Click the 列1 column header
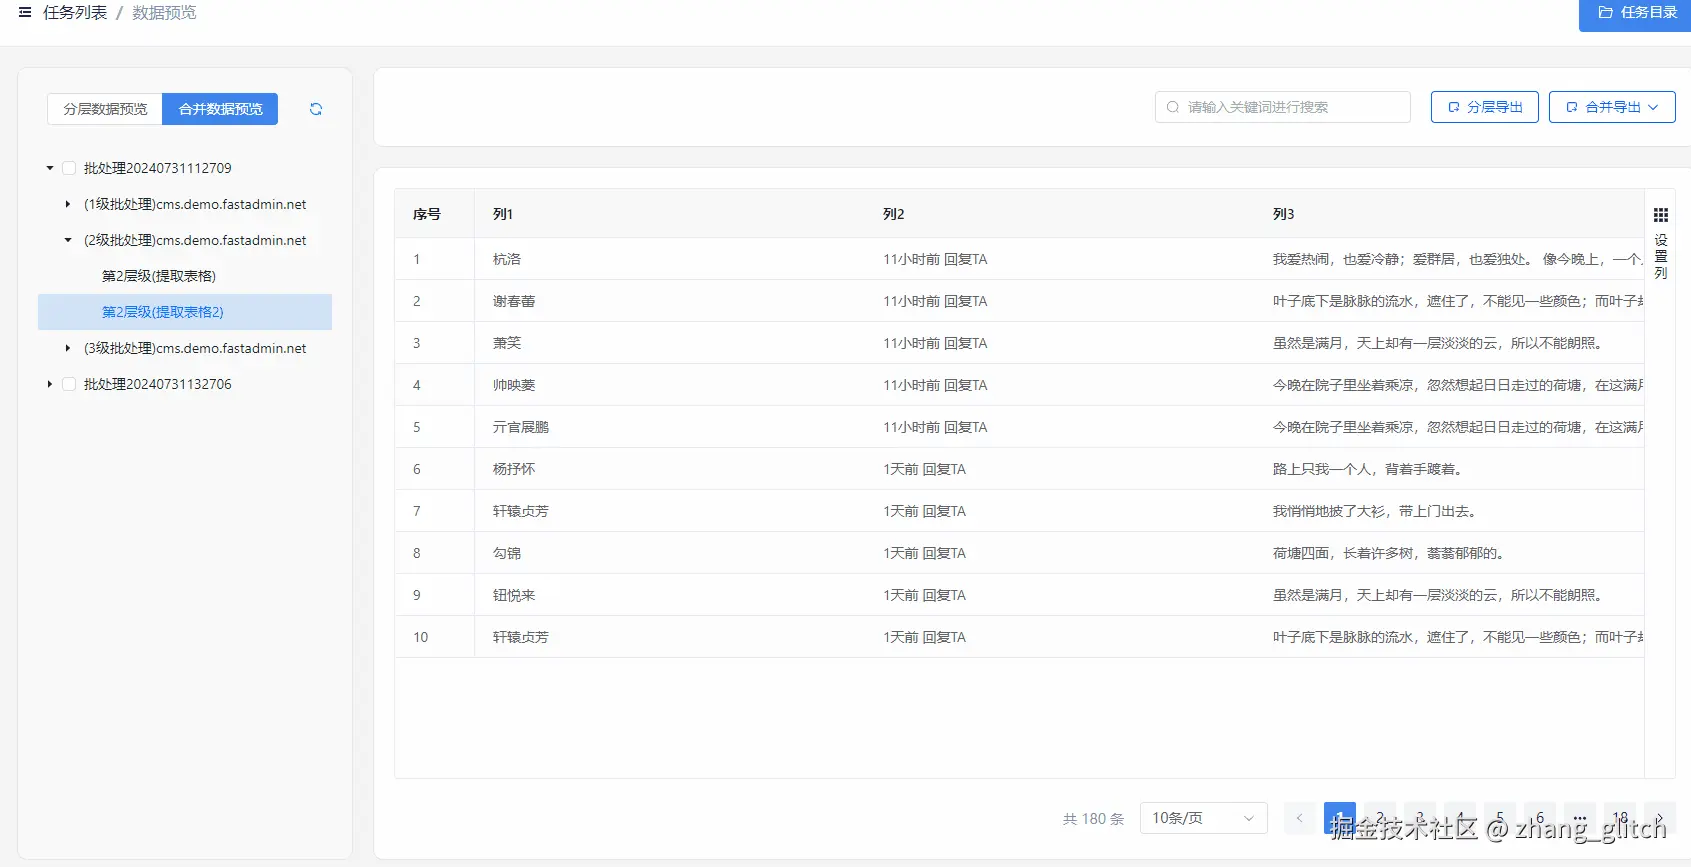The image size is (1691, 867). point(503,214)
